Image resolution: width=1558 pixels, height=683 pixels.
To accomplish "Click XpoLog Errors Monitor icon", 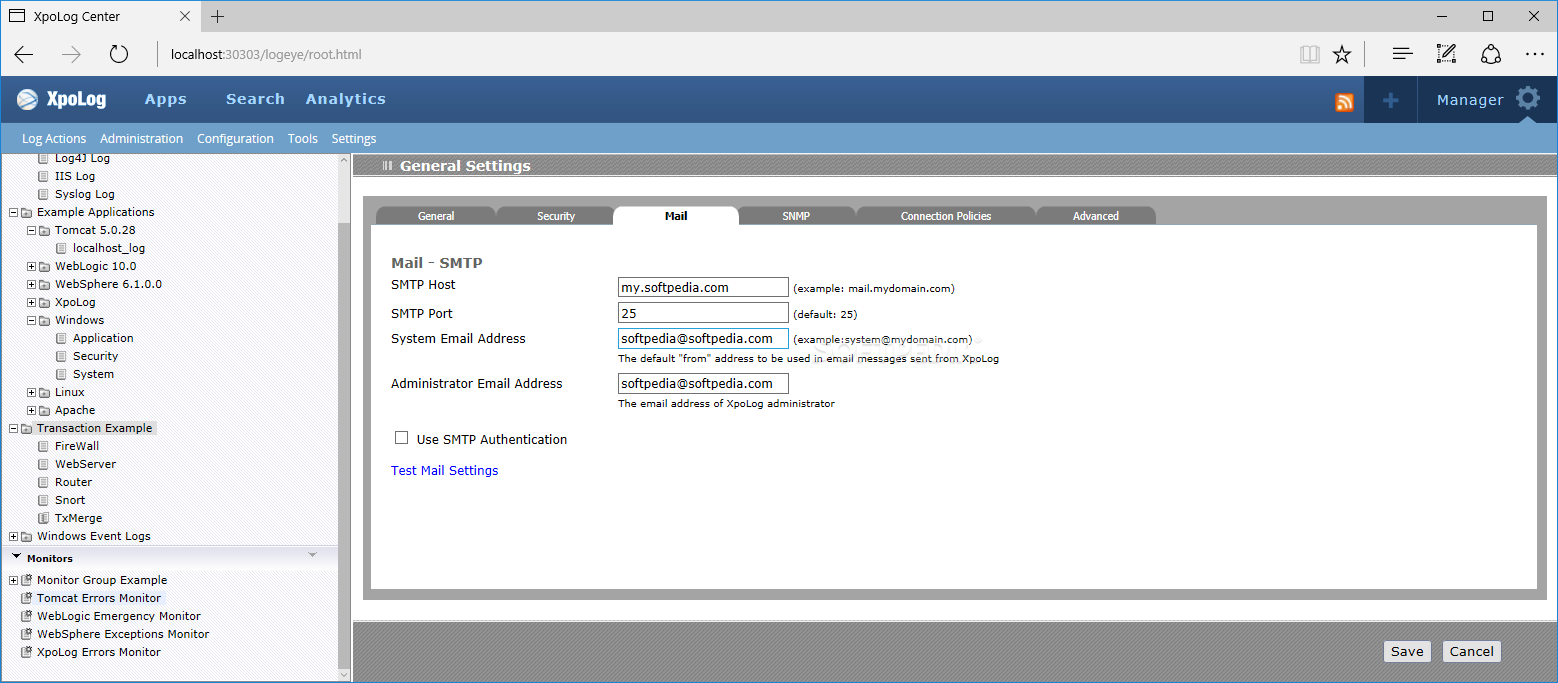I will (26, 652).
